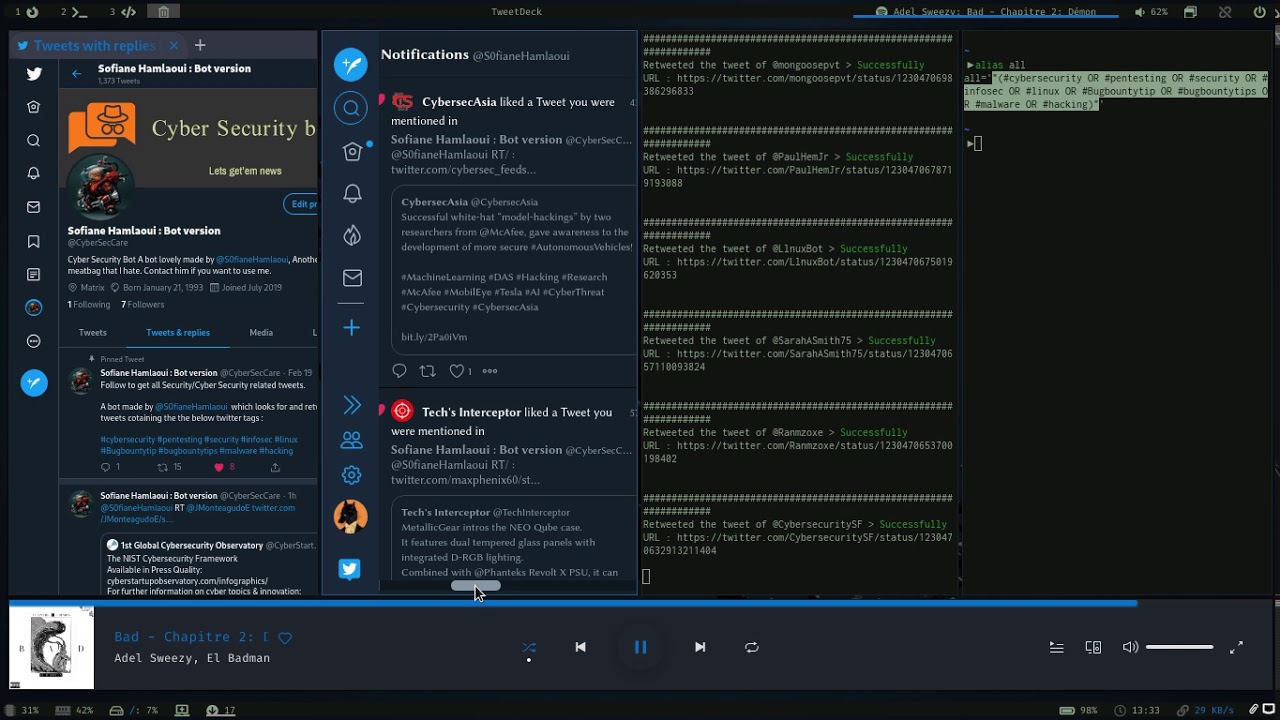Open Bookmarks icon in Twitter sidebar

click(34, 241)
